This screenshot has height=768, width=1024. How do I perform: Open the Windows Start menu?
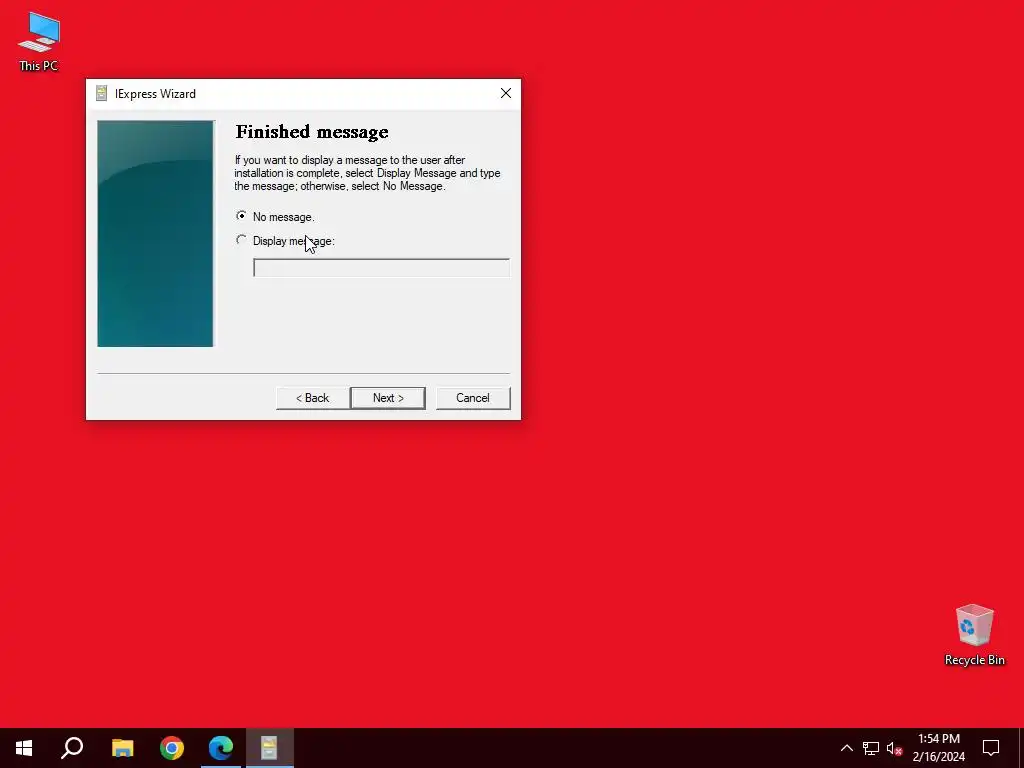24,748
